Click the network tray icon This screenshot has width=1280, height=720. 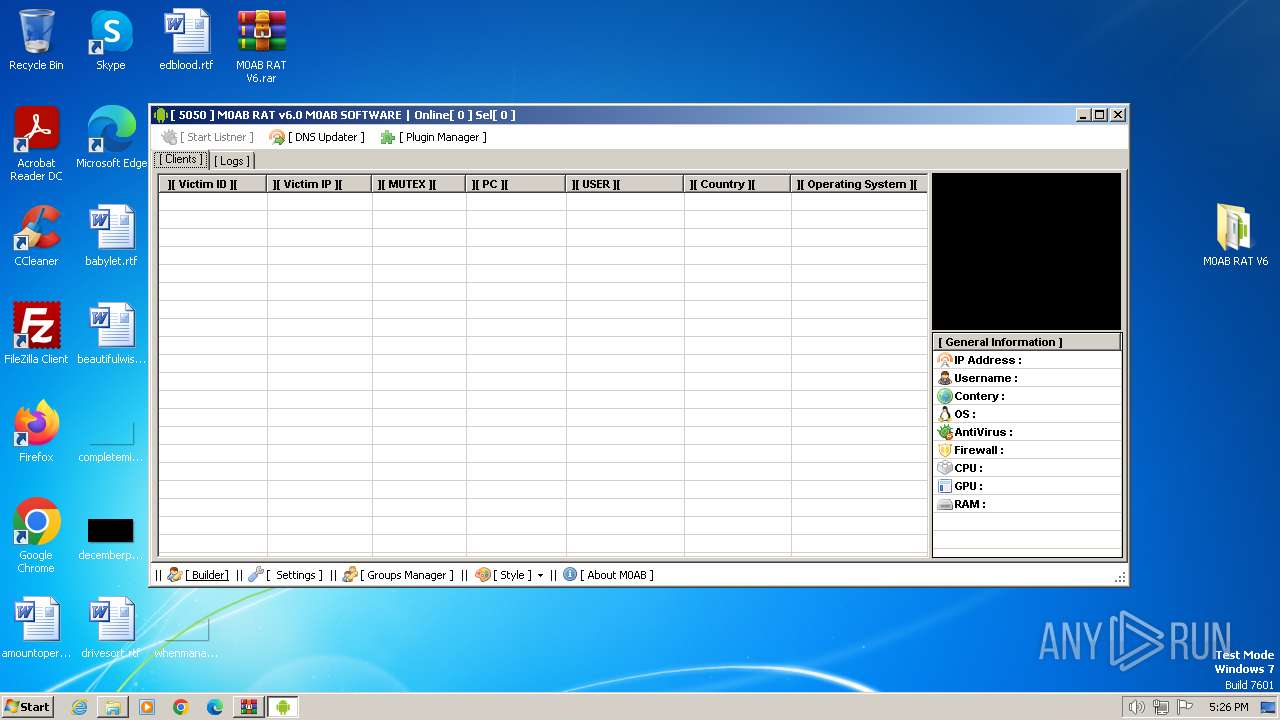[1161, 707]
